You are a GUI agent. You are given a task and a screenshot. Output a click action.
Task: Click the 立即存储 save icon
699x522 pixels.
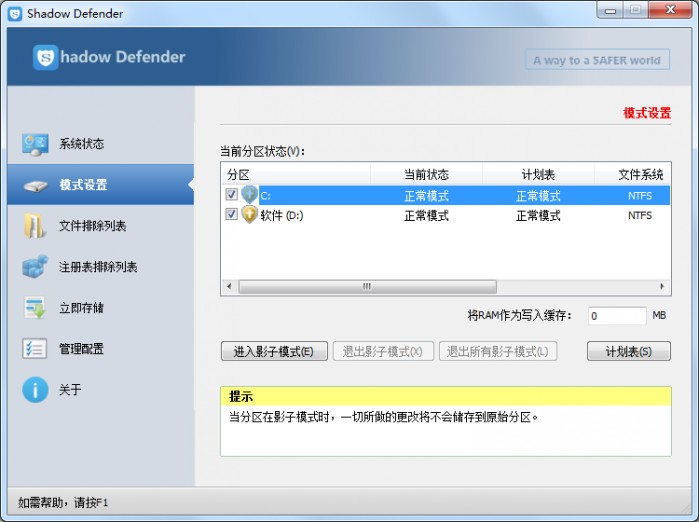(x=35, y=308)
